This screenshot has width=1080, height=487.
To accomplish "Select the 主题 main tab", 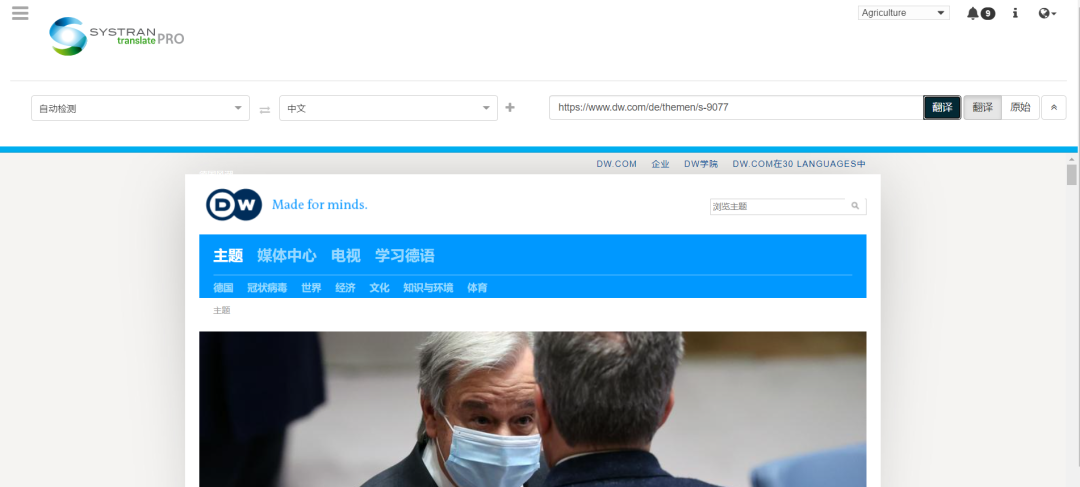I will 228,256.
